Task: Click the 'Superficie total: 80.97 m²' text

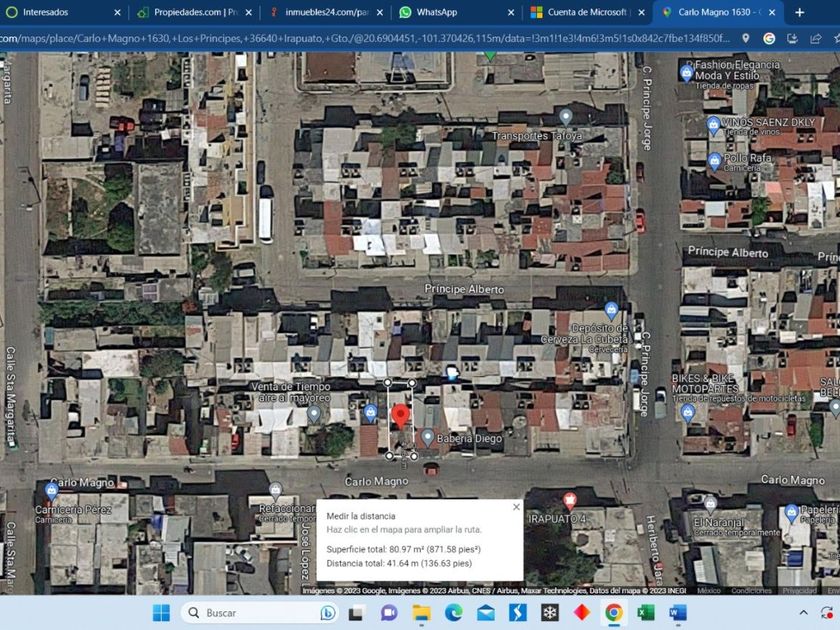Action: click(x=403, y=549)
